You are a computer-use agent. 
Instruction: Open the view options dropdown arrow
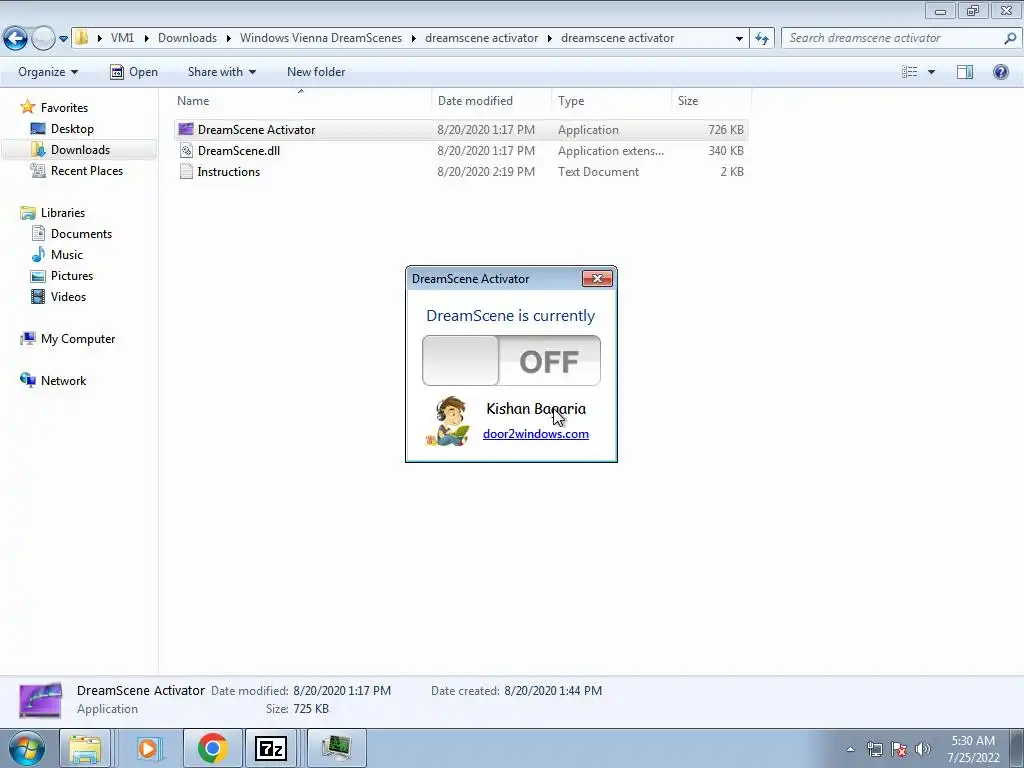tap(931, 72)
